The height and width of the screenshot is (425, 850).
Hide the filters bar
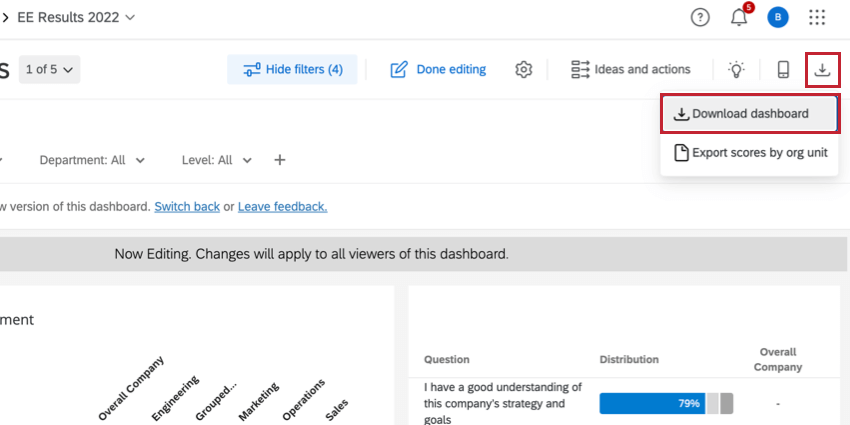(292, 69)
